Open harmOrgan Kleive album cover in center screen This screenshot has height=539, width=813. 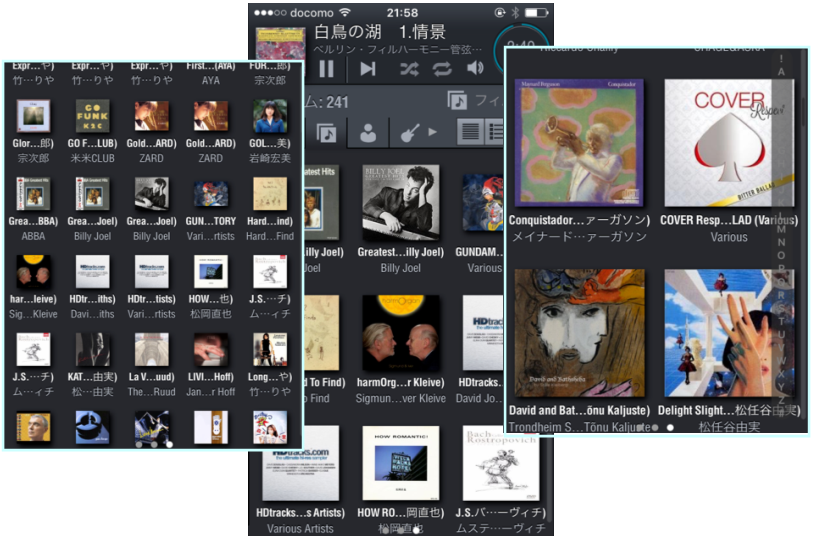pyautogui.click(x=401, y=332)
